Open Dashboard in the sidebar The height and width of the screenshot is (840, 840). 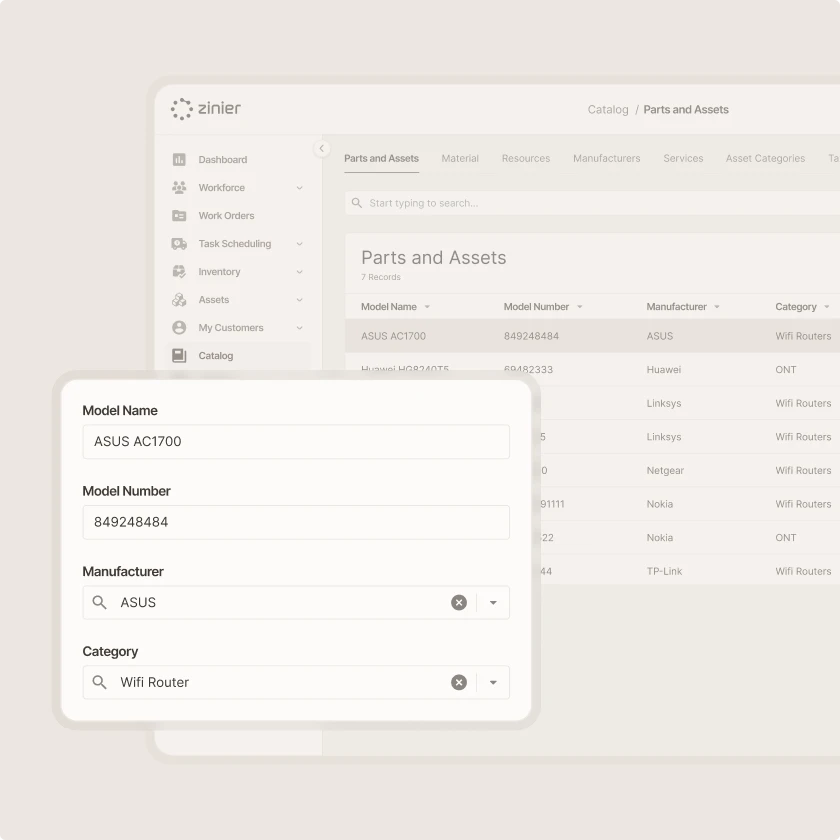point(223,160)
